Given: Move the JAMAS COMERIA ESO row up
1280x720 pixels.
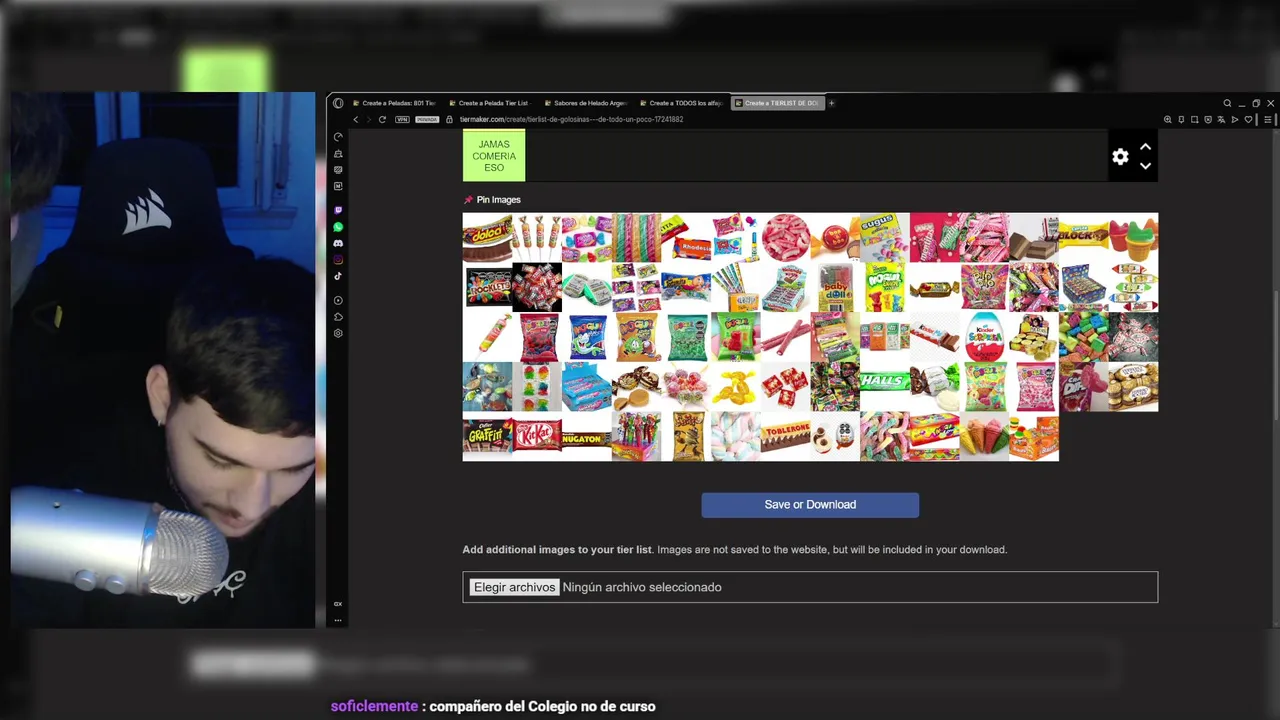Looking at the screenshot, I should click(x=1145, y=147).
